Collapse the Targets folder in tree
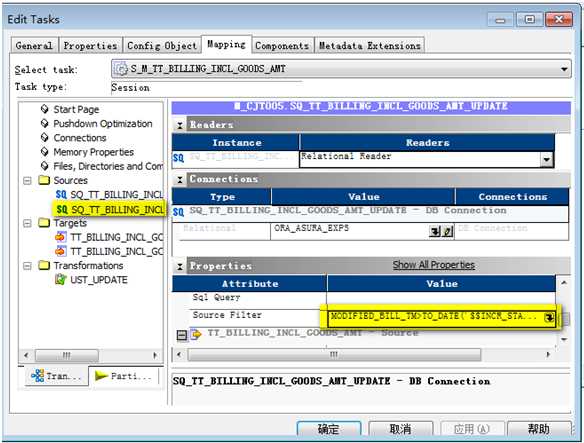 (27, 223)
